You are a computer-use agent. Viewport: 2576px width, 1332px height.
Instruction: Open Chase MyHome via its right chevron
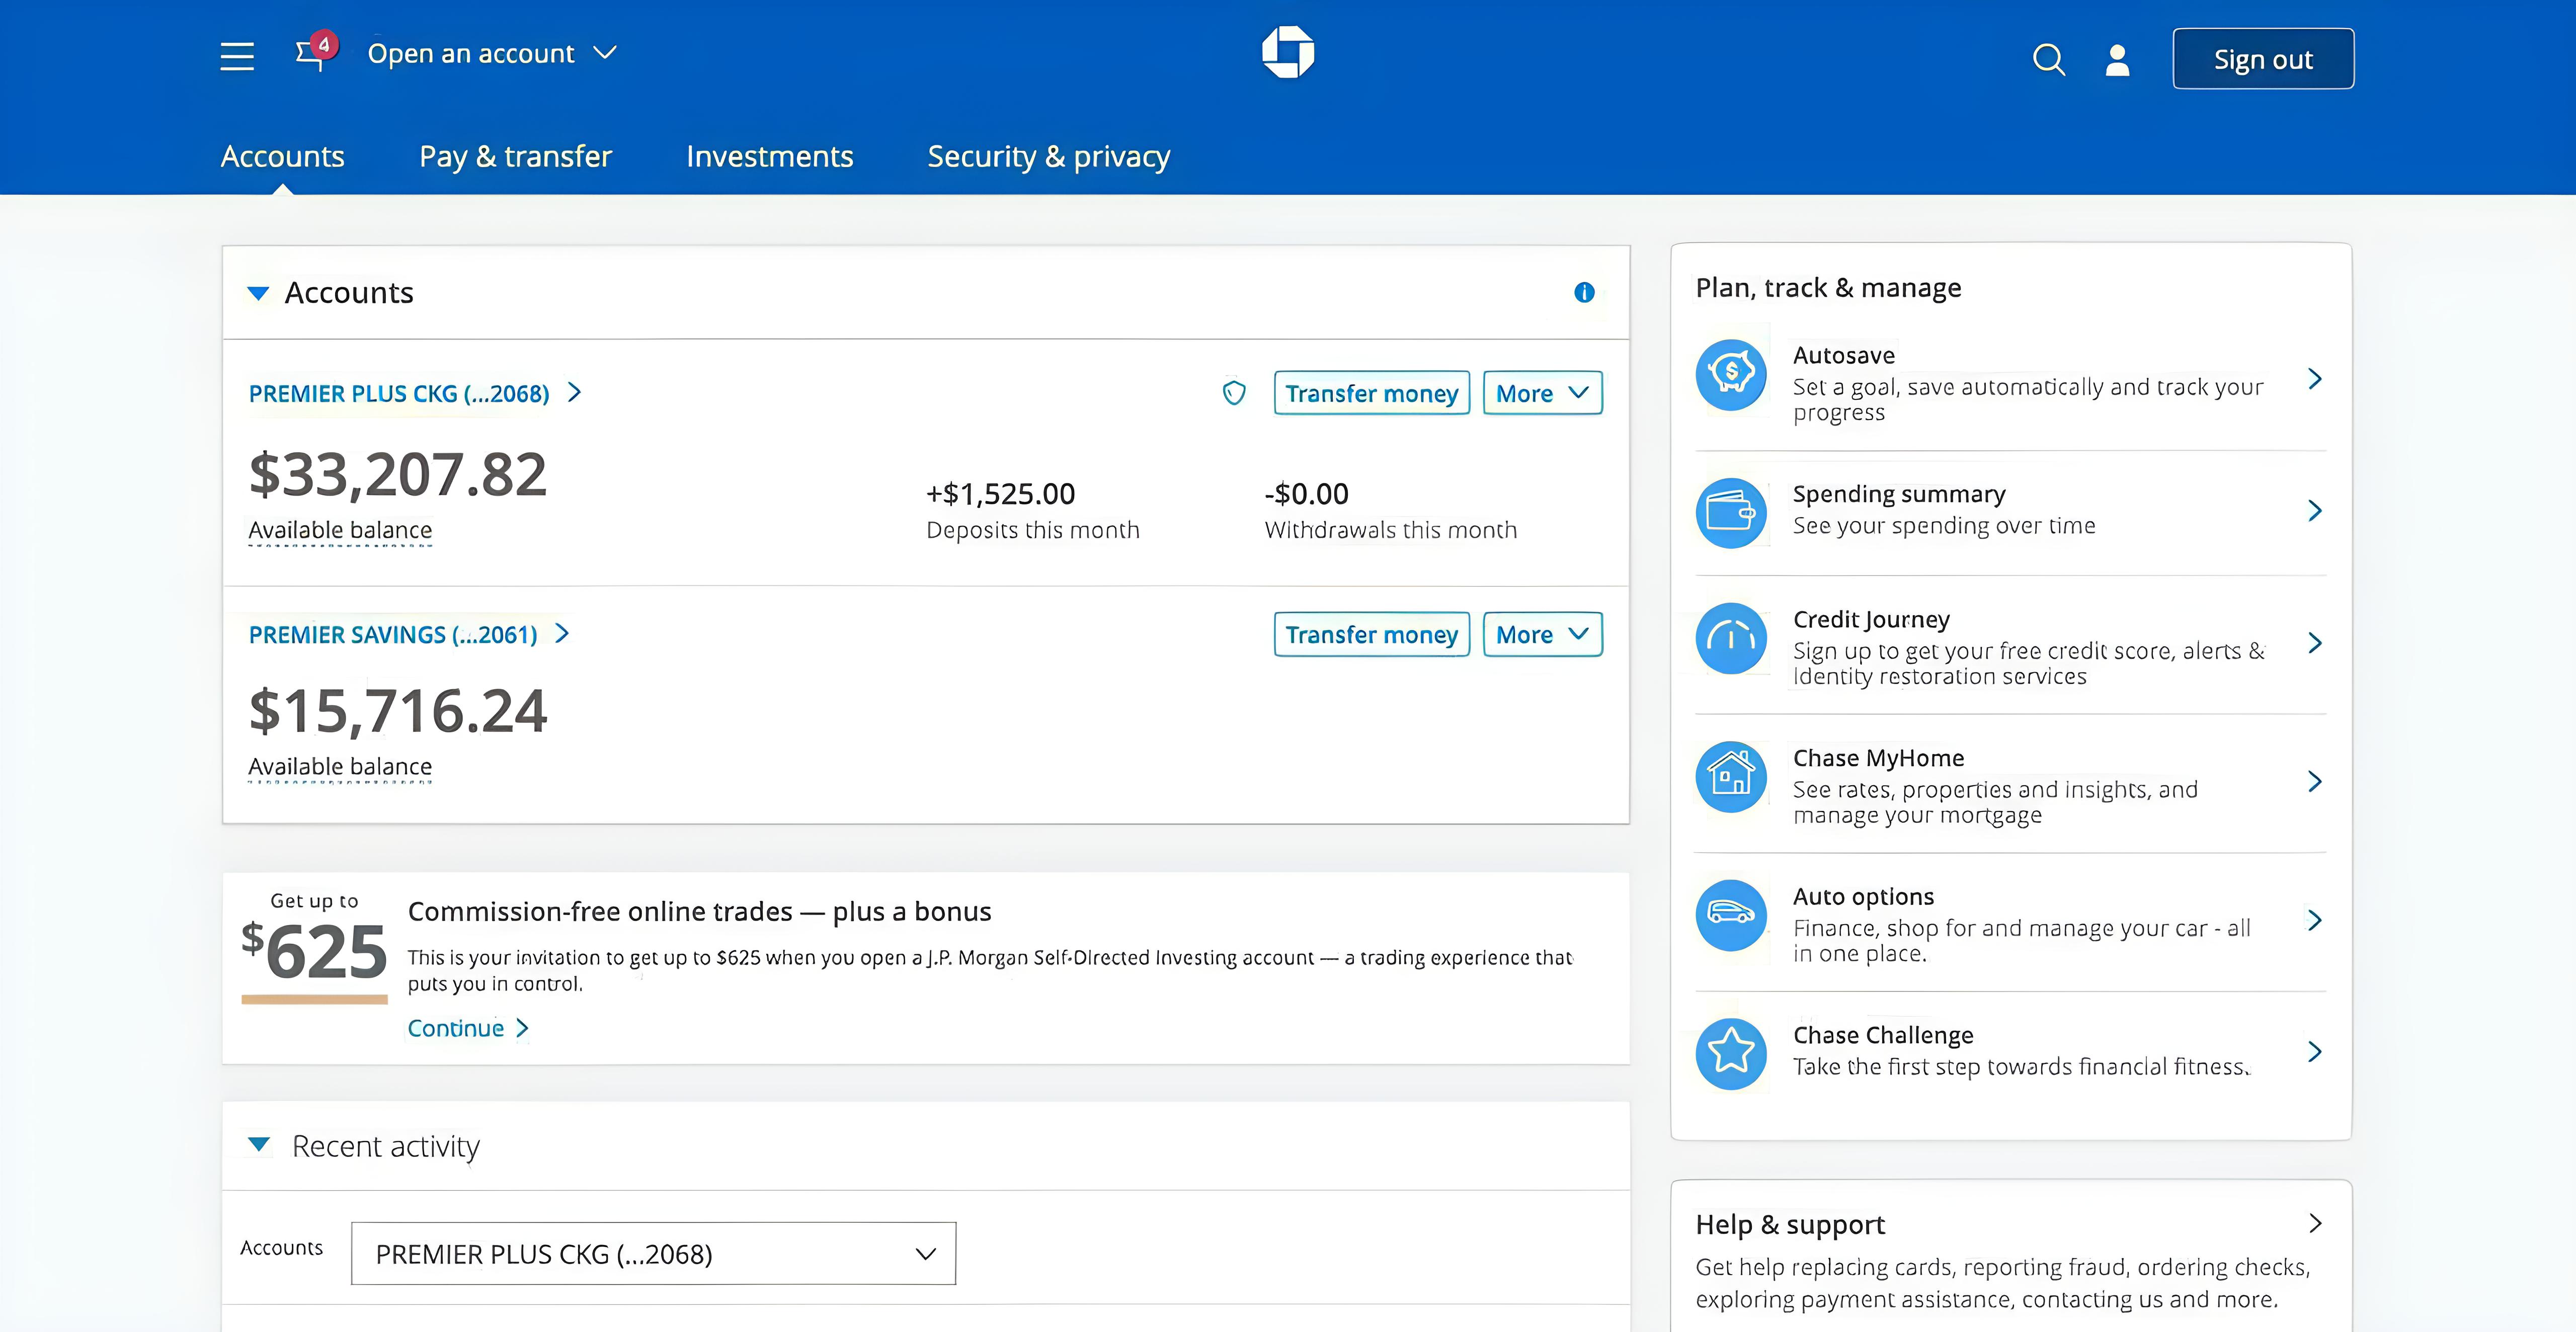pyautogui.click(x=2314, y=782)
